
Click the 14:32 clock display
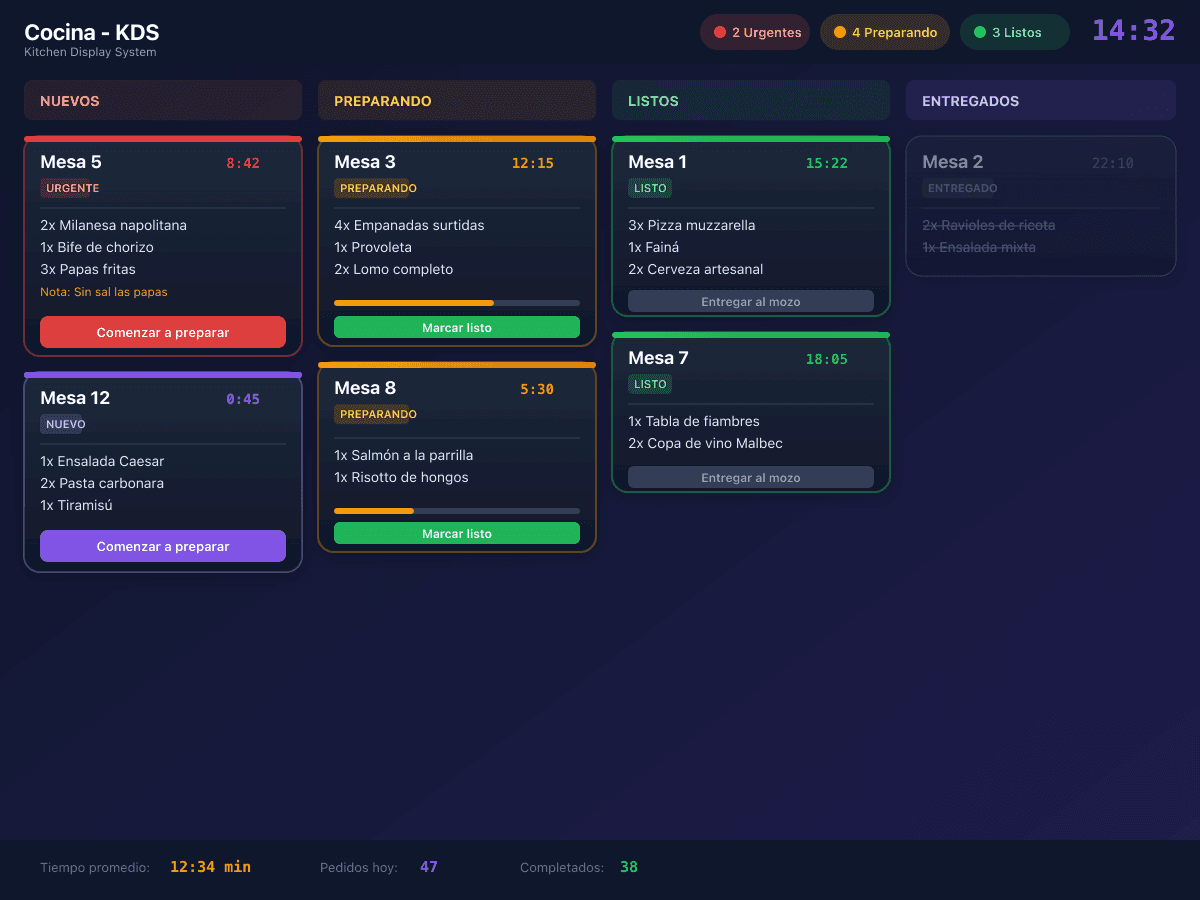[1133, 30]
